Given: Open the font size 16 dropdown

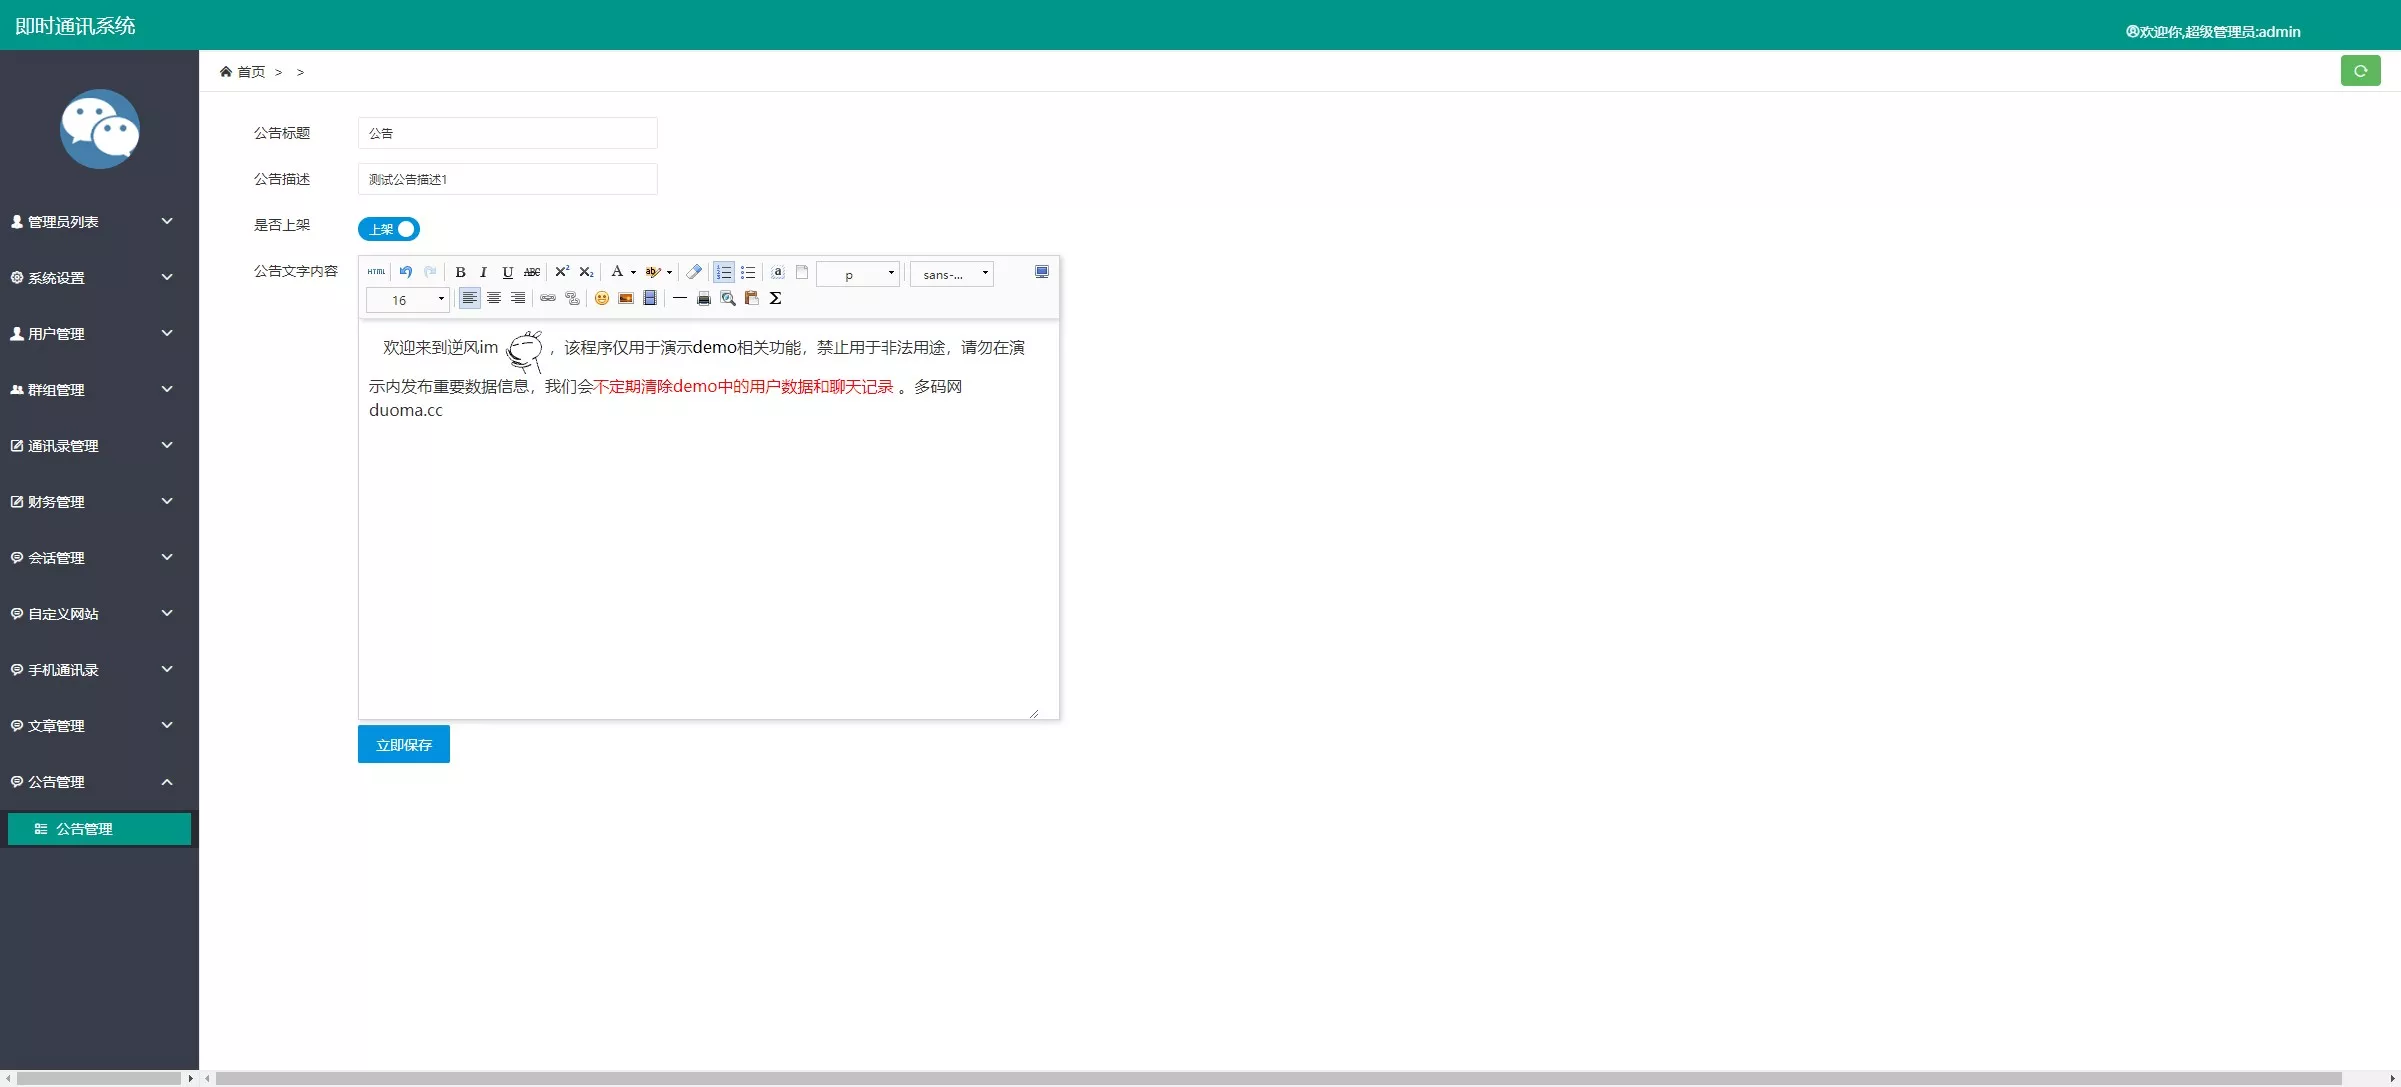Looking at the screenshot, I should [408, 299].
